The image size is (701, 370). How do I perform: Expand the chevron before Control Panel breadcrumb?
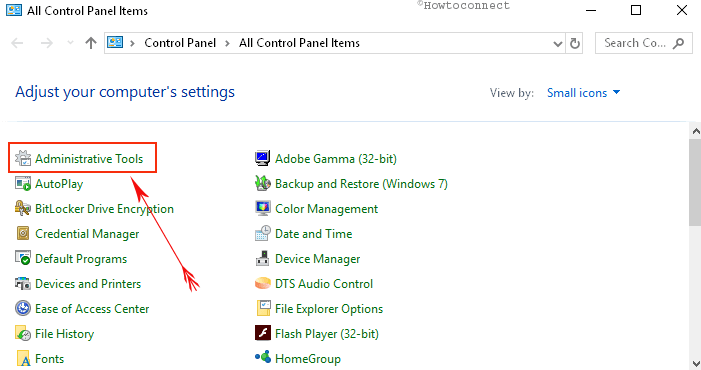132,43
